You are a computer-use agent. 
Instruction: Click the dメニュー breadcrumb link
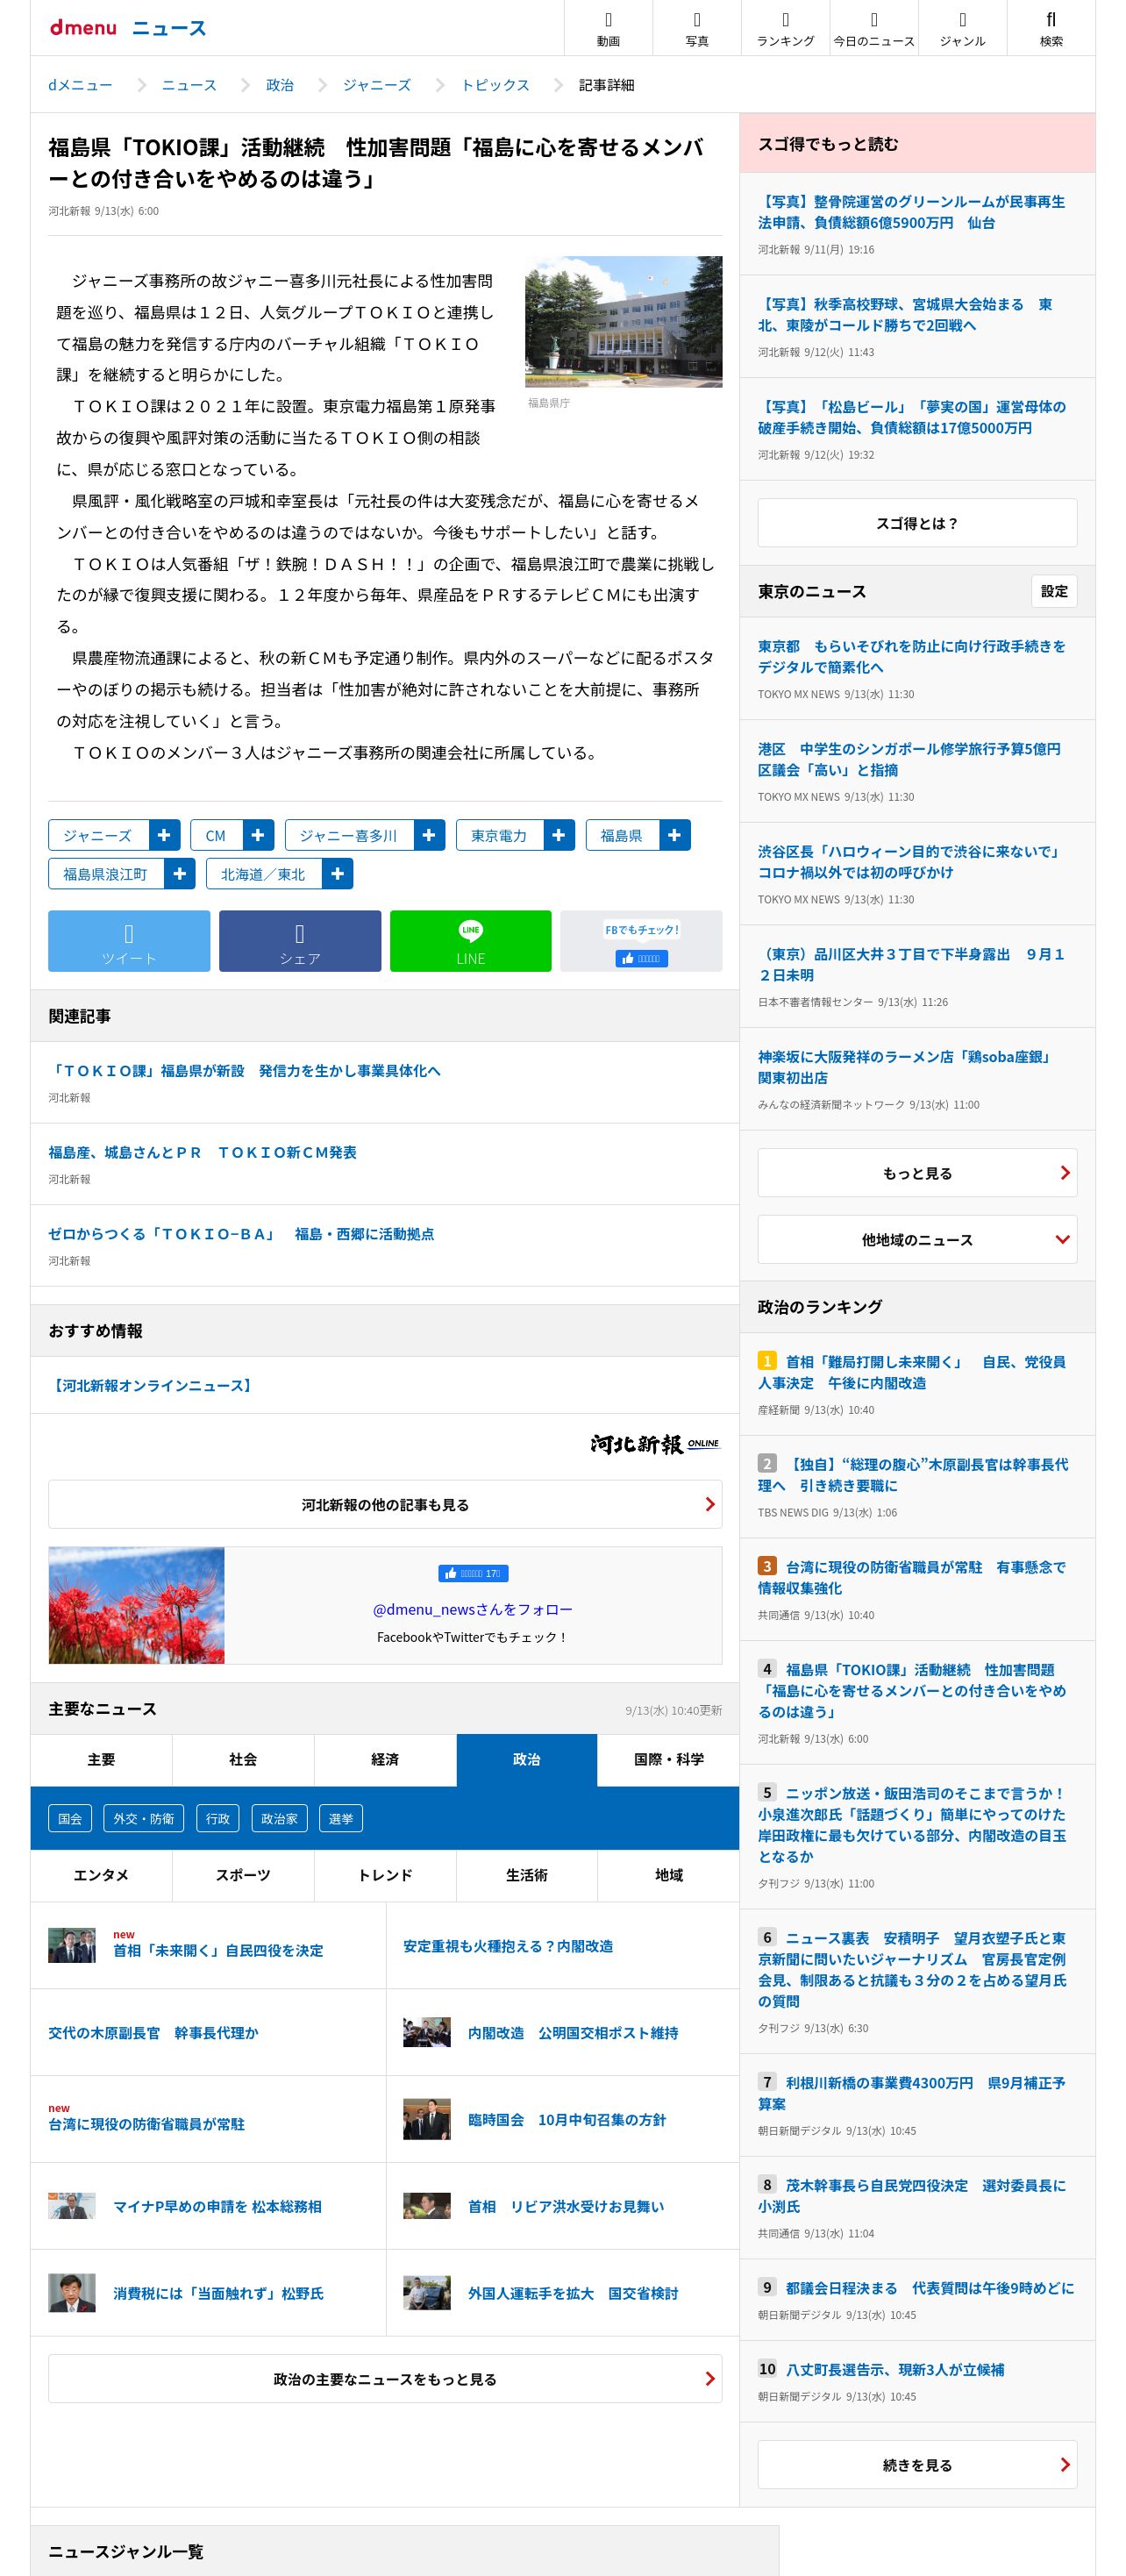coord(80,85)
